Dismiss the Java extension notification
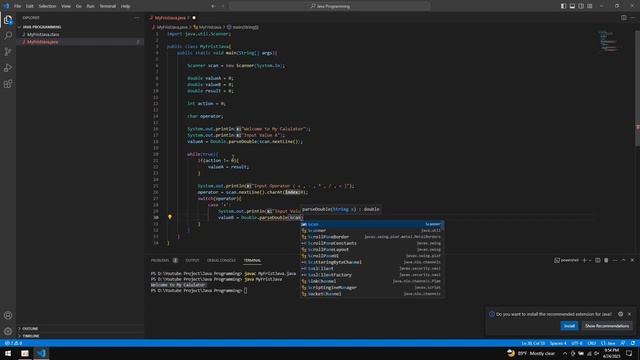Image resolution: width=640 pixels, height=360 pixels. 629,314
